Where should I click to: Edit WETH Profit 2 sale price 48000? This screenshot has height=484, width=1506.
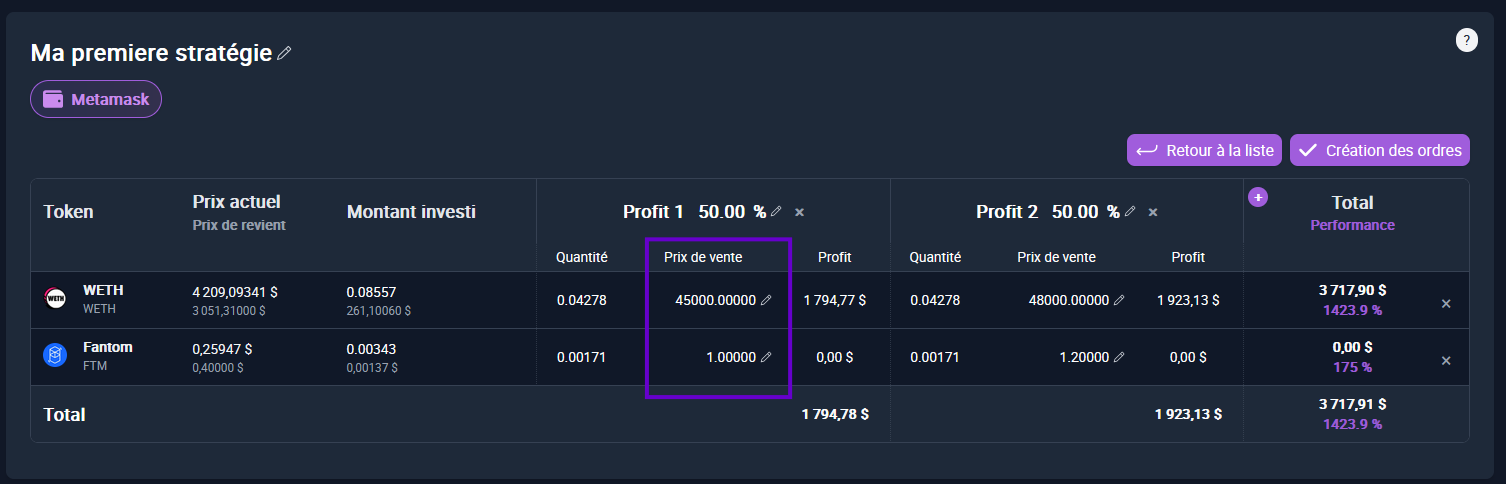click(1119, 300)
